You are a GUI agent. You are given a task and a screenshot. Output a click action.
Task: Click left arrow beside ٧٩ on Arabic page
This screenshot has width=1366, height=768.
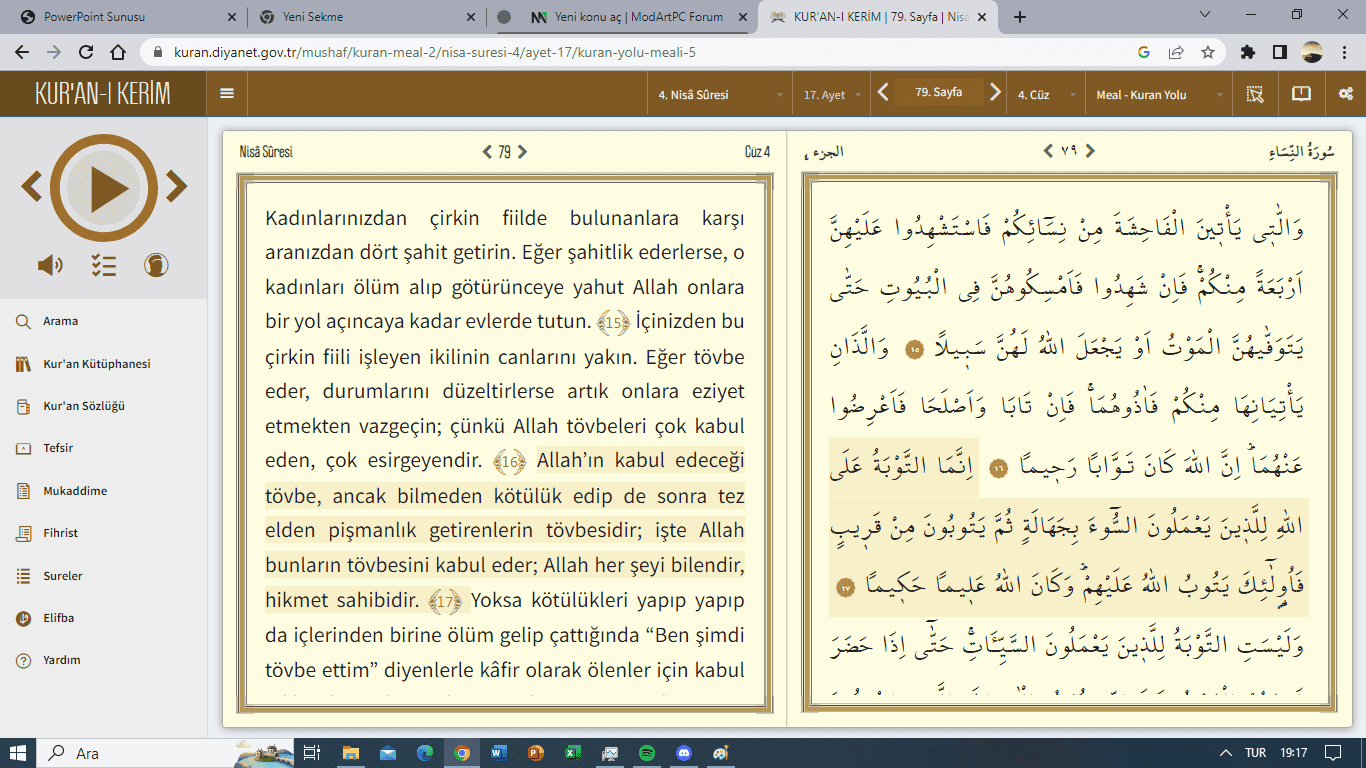(x=1048, y=151)
